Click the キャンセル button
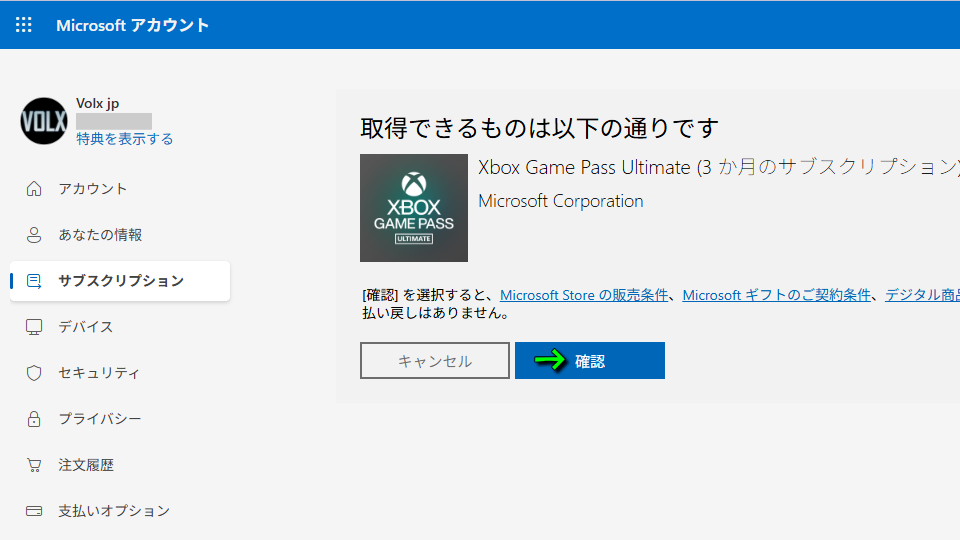 click(x=435, y=361)
